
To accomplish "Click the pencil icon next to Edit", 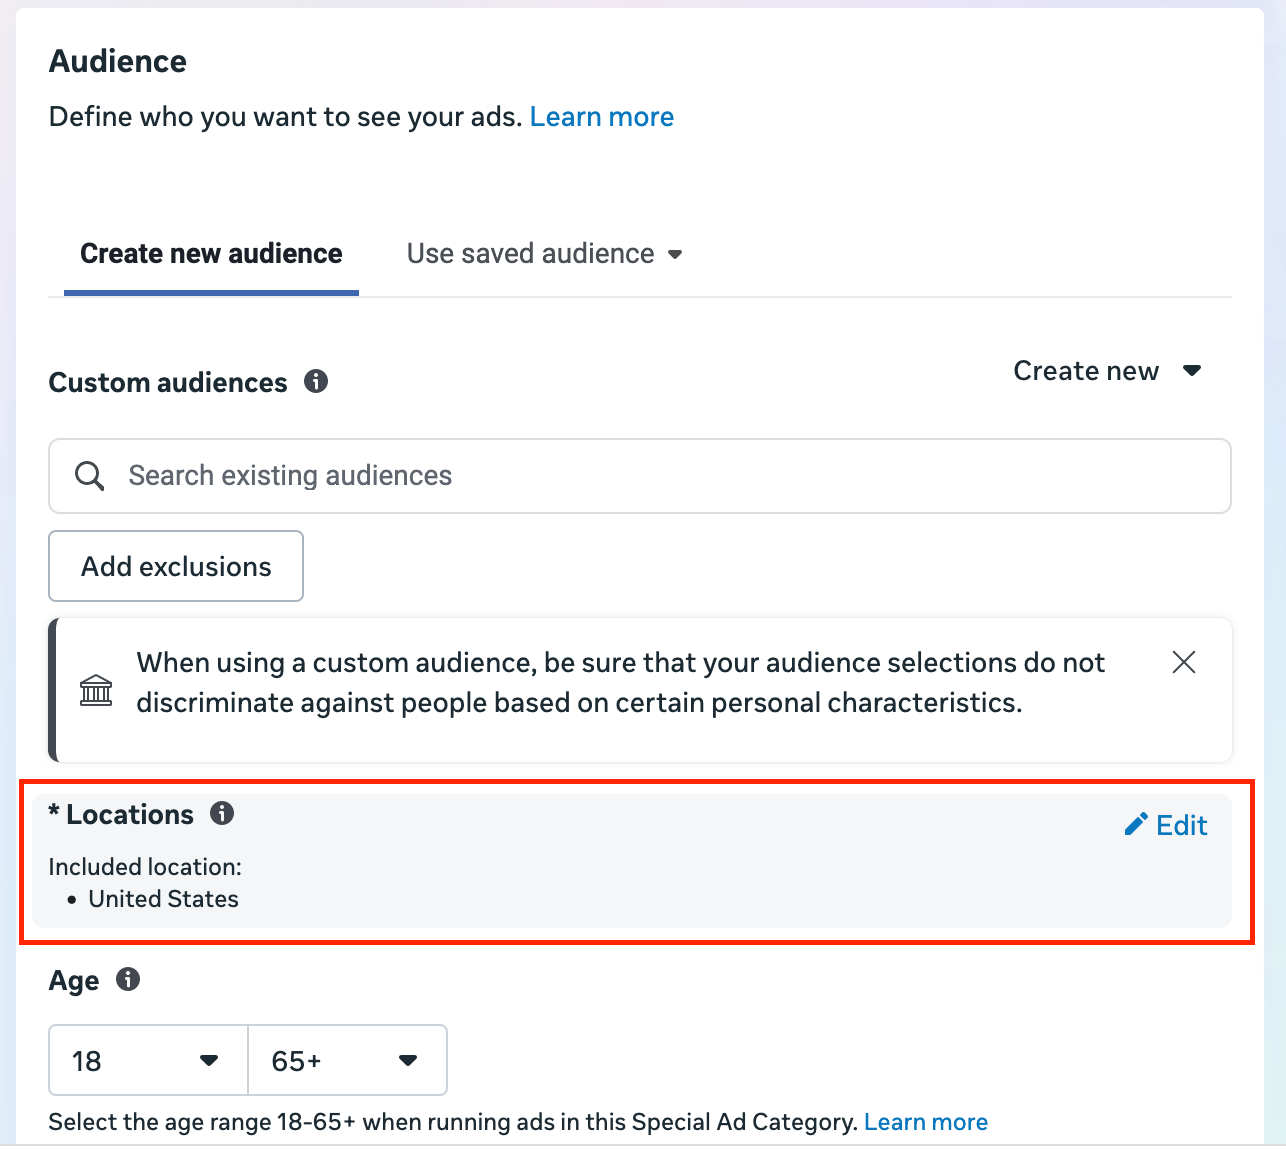I will (x=1136, y=825).
